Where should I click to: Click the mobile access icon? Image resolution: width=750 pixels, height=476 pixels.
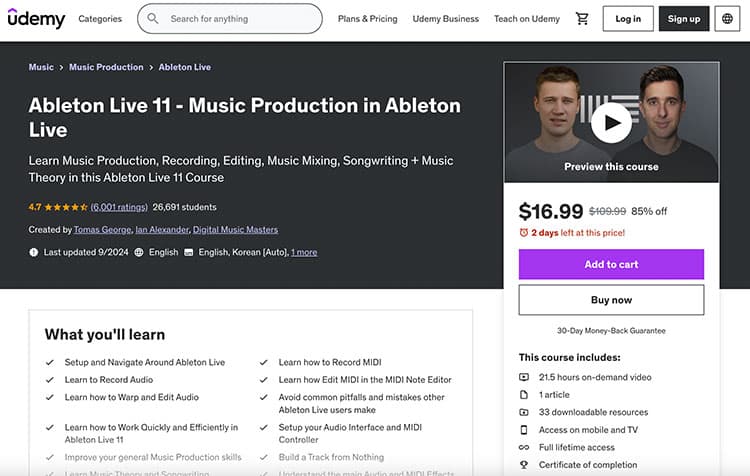pyautogui.click(x=524, y=430)
